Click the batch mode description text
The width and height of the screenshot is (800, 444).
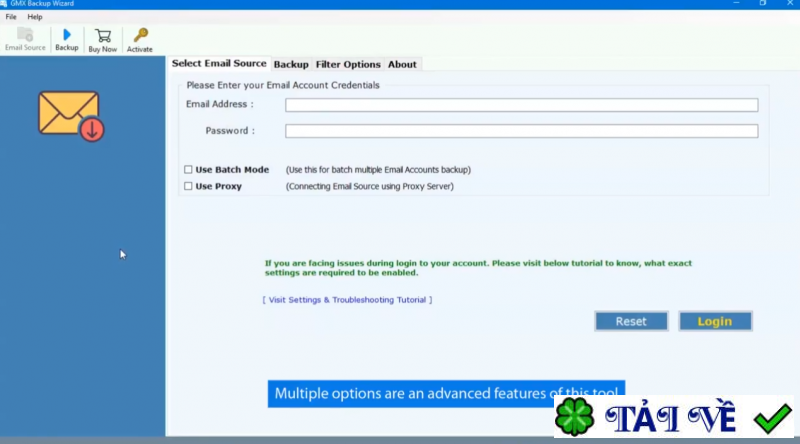pyautogui.click(x=378, y=170)
